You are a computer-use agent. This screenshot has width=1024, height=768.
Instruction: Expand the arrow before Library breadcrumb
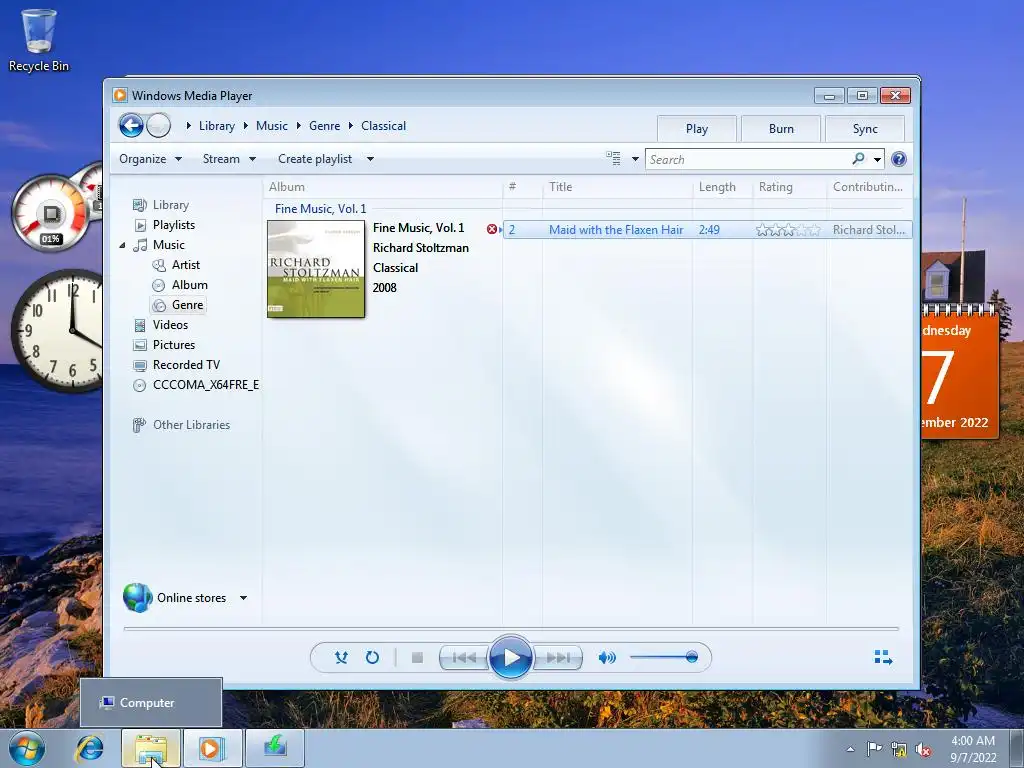click(x=188, y=125)
